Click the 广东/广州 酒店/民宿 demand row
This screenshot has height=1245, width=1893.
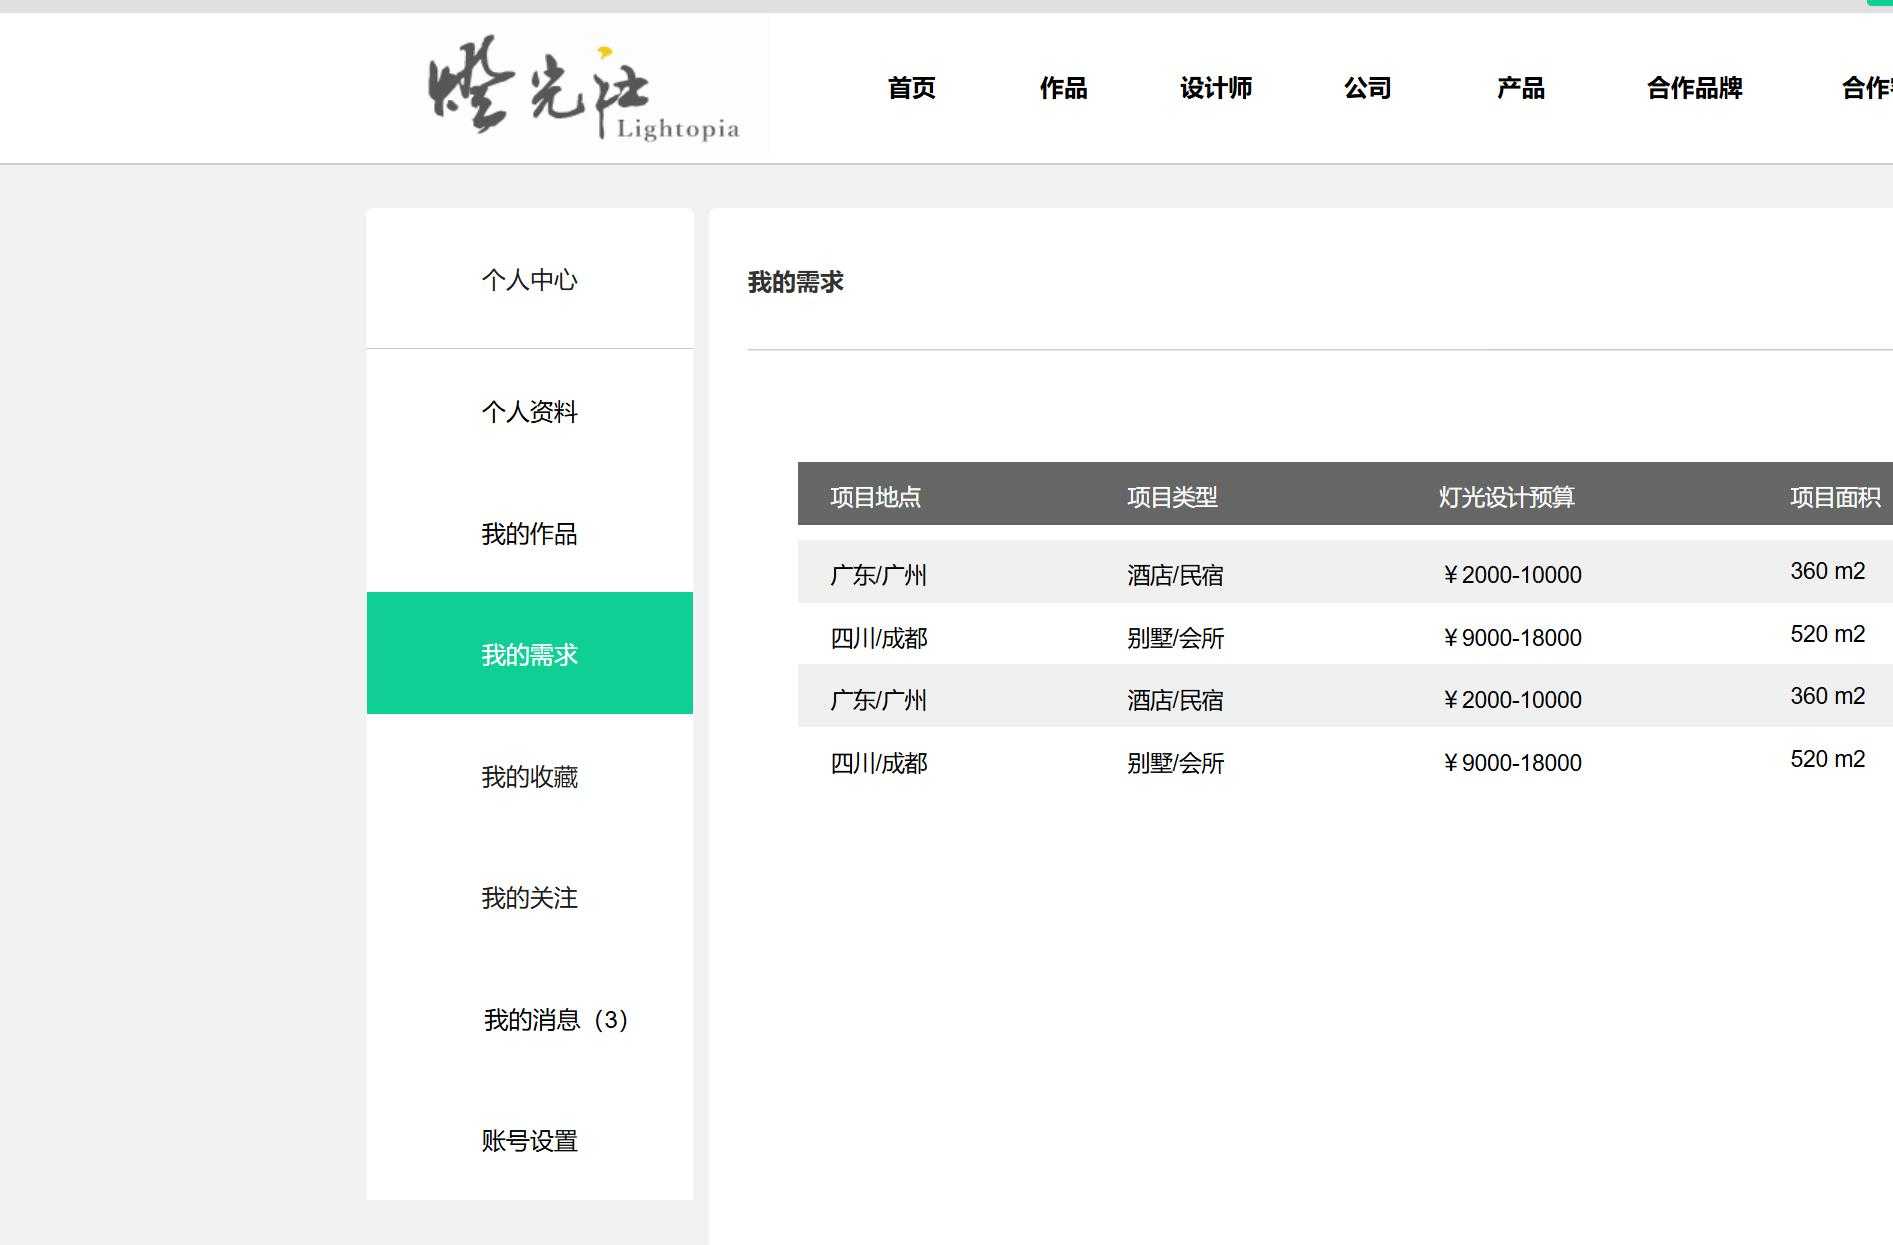pyautogui.click(x=1200, y=575)
